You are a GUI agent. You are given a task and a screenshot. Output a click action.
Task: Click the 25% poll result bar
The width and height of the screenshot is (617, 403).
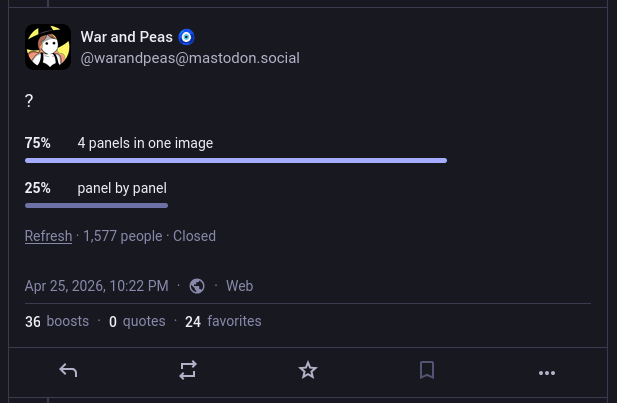pos(96,205)
